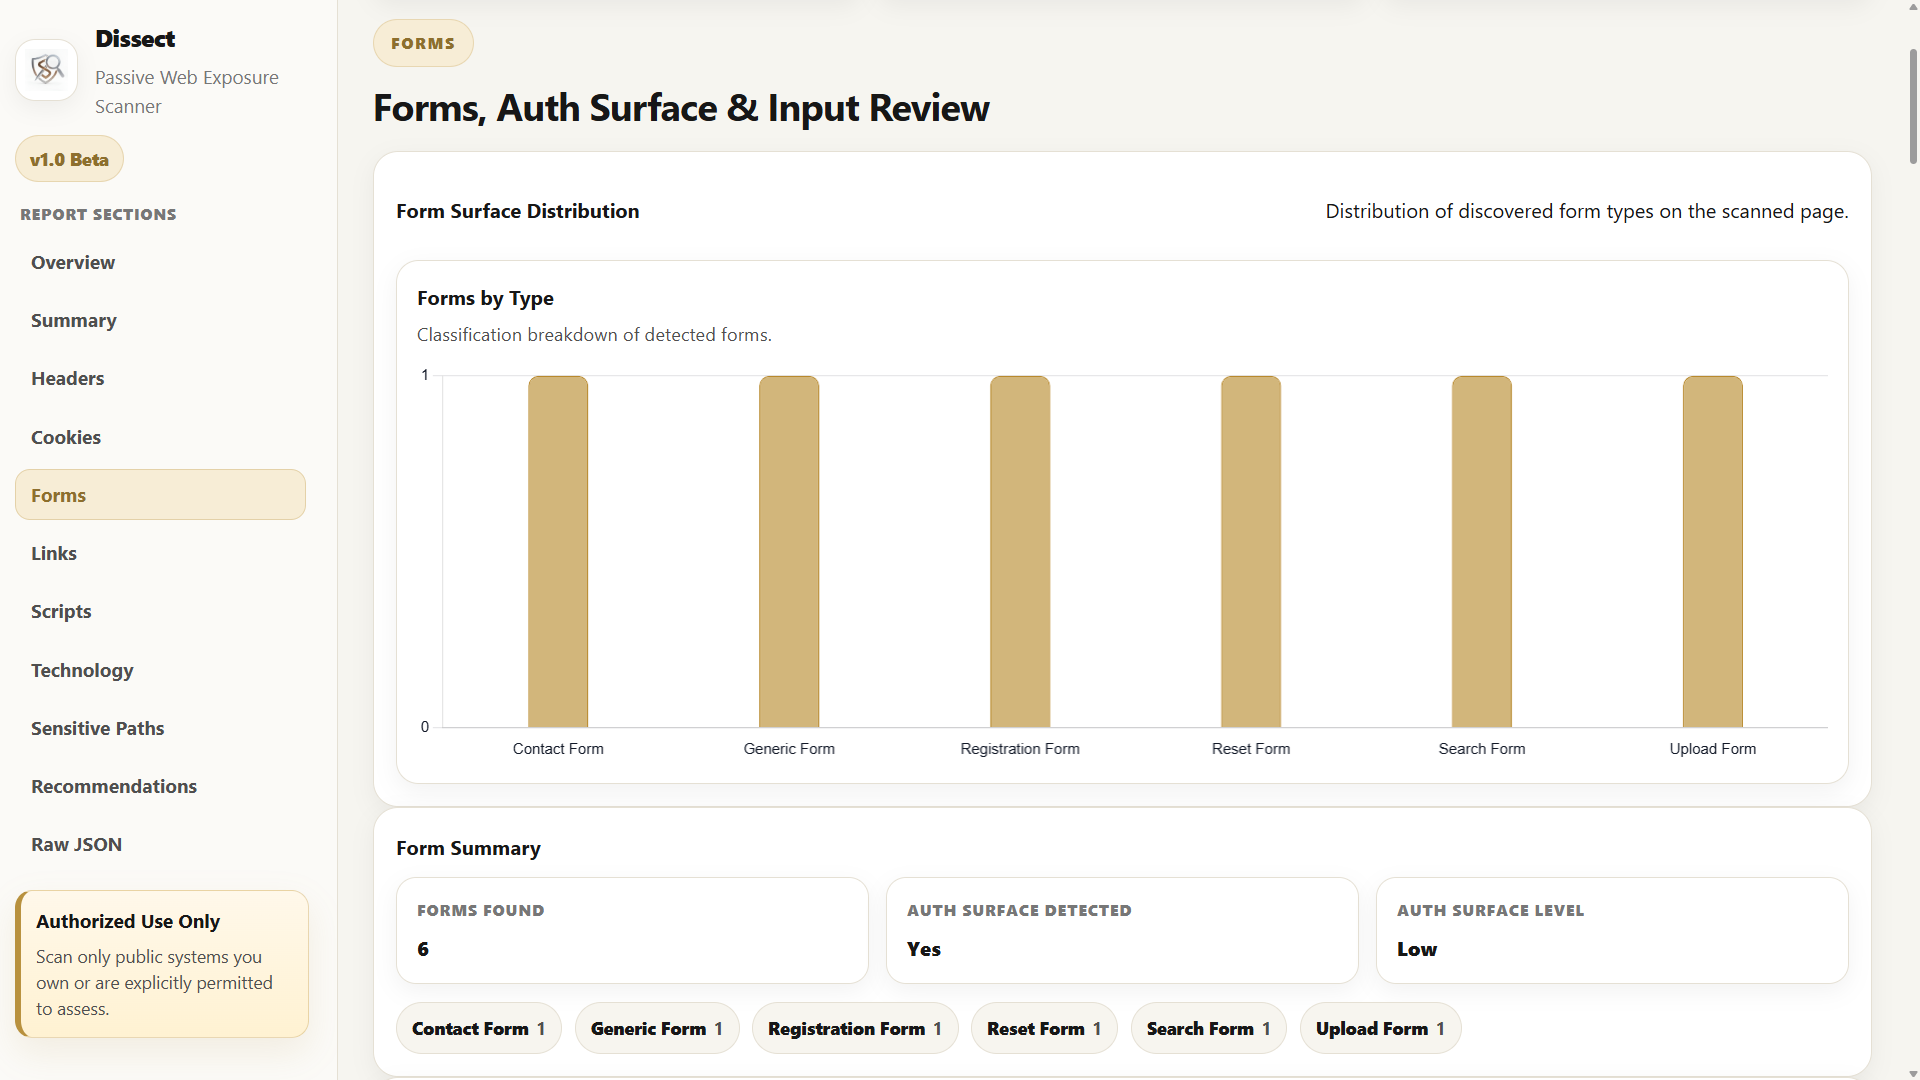The image size is (1920, 1080).
Task: Open the Headers section
Action: [x=160, y=378]
